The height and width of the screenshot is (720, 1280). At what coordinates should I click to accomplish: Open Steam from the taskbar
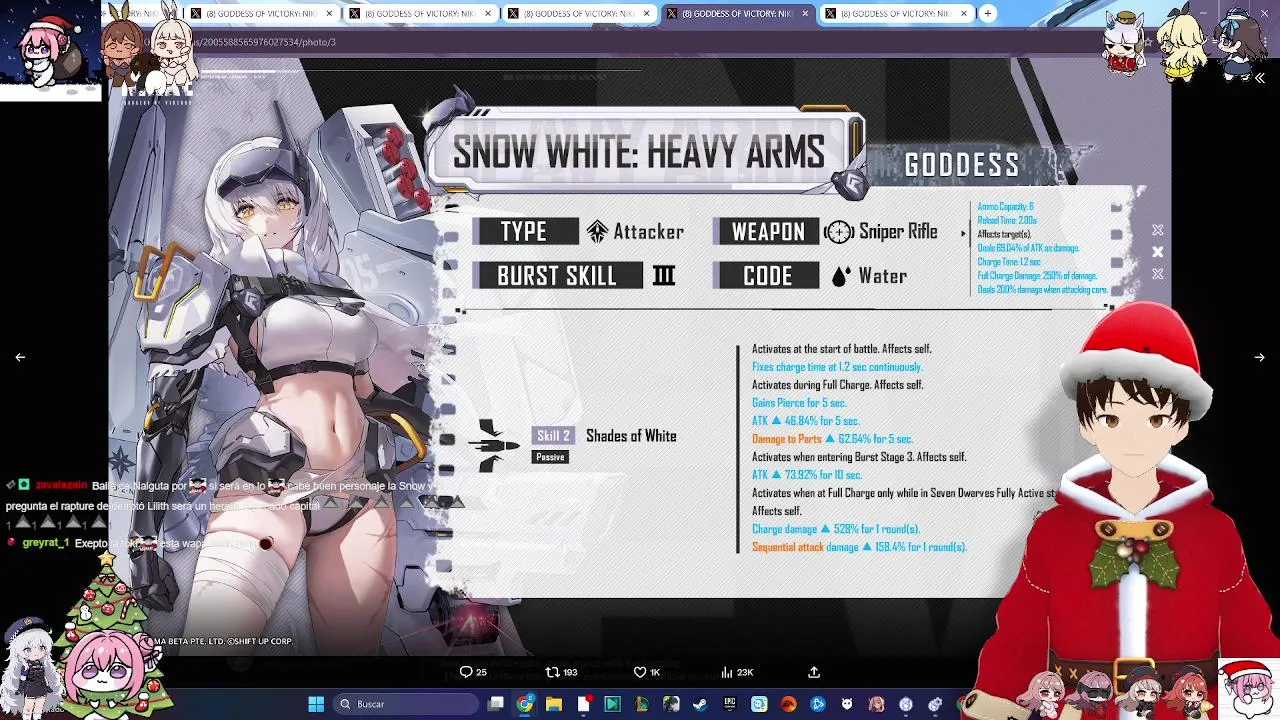click(x=700, y=704)
